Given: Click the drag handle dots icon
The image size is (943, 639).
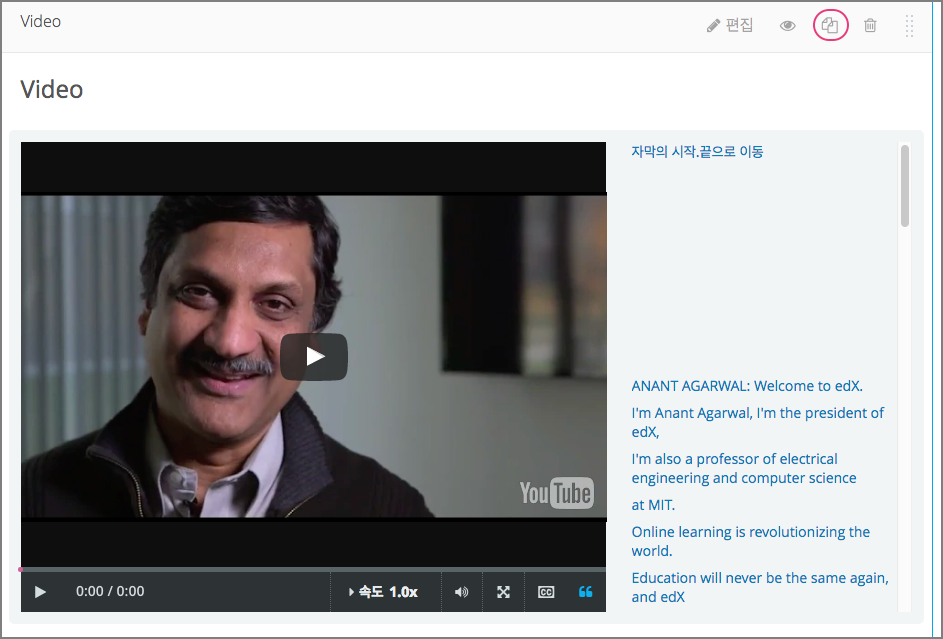Looking at the screenshot, I should click(909, 26).
